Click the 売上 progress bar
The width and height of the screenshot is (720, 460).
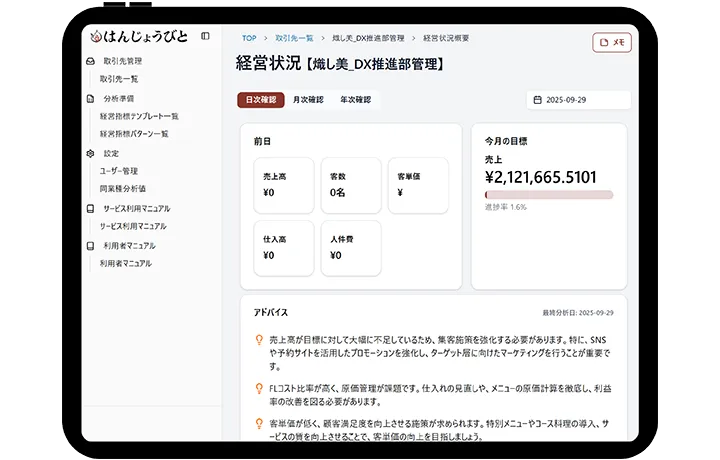tap(548, 195)
